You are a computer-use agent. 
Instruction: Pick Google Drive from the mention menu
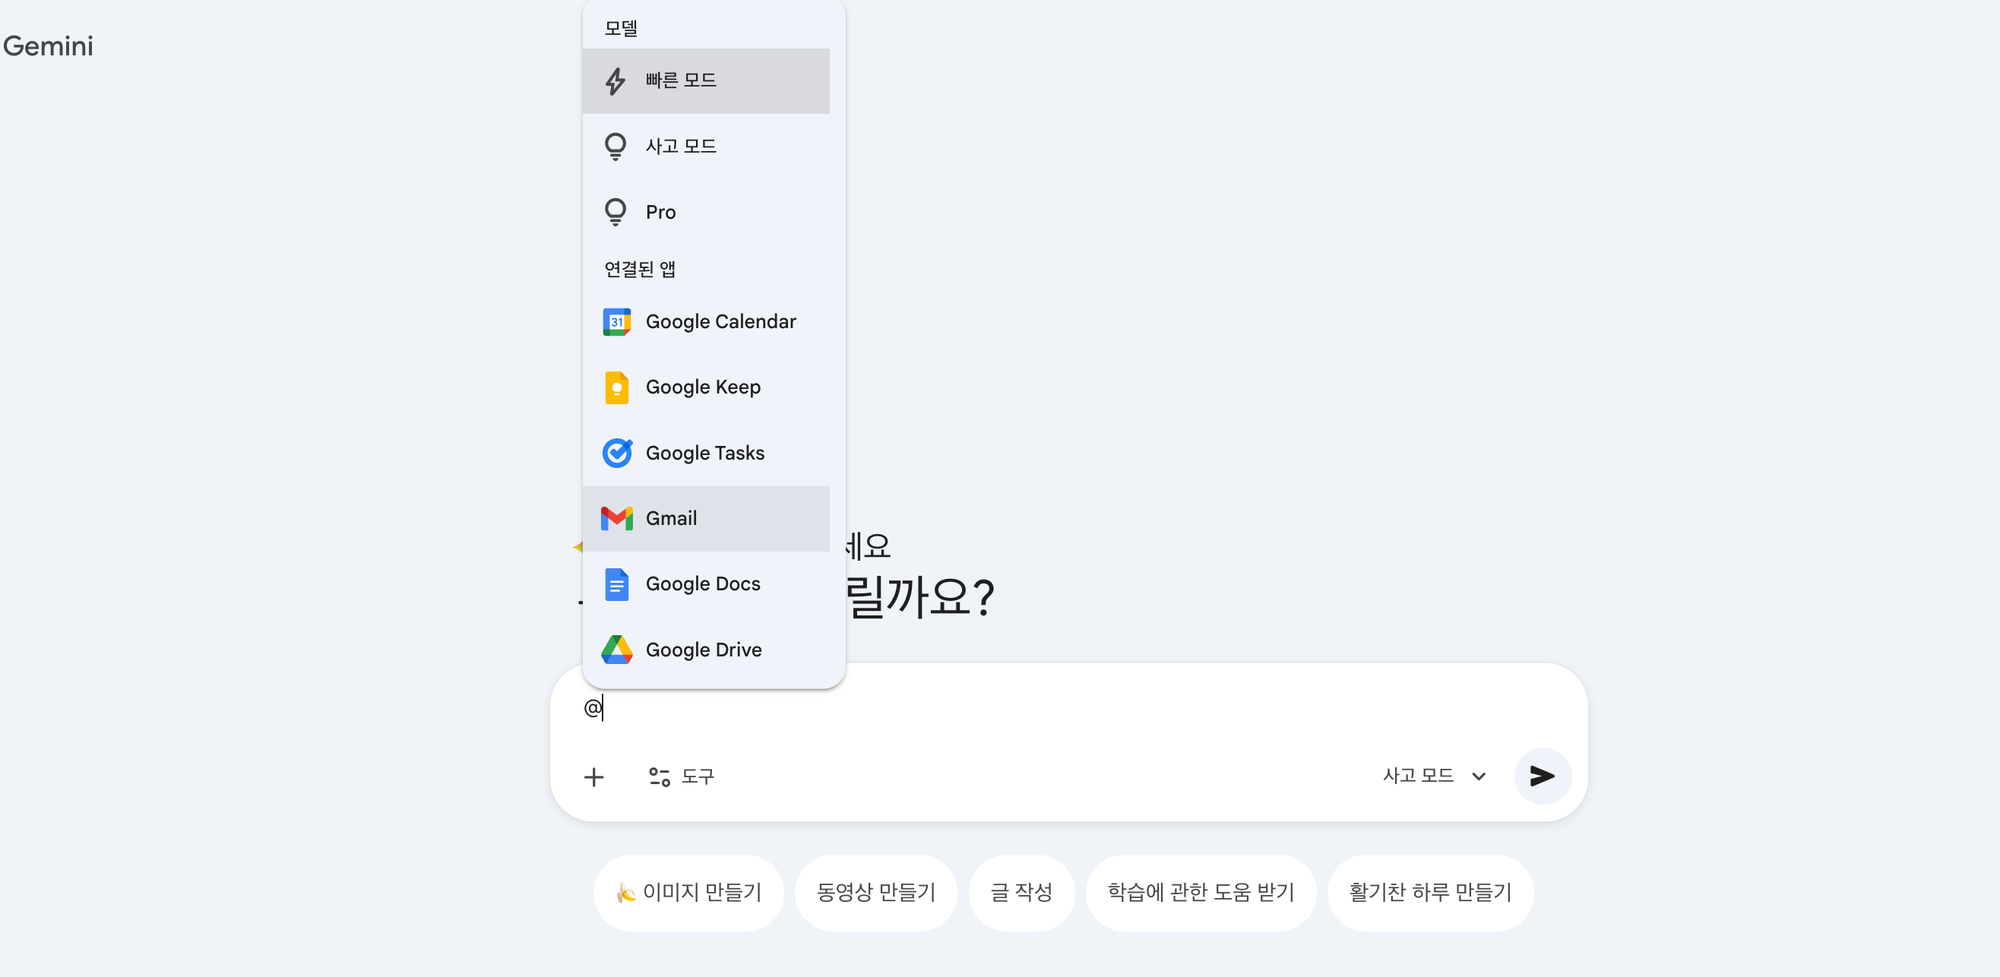[706, 650]
